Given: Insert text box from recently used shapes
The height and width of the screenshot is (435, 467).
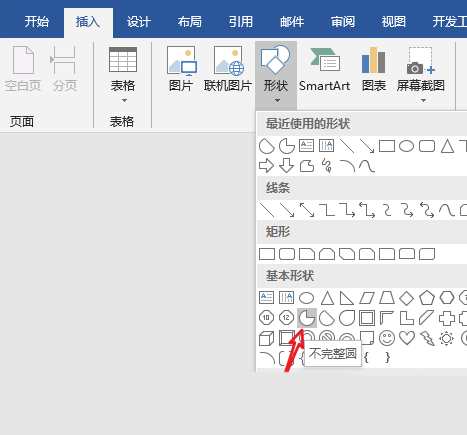Looking at the screenshot, I should pyautogui.click(x=307, y=146).
